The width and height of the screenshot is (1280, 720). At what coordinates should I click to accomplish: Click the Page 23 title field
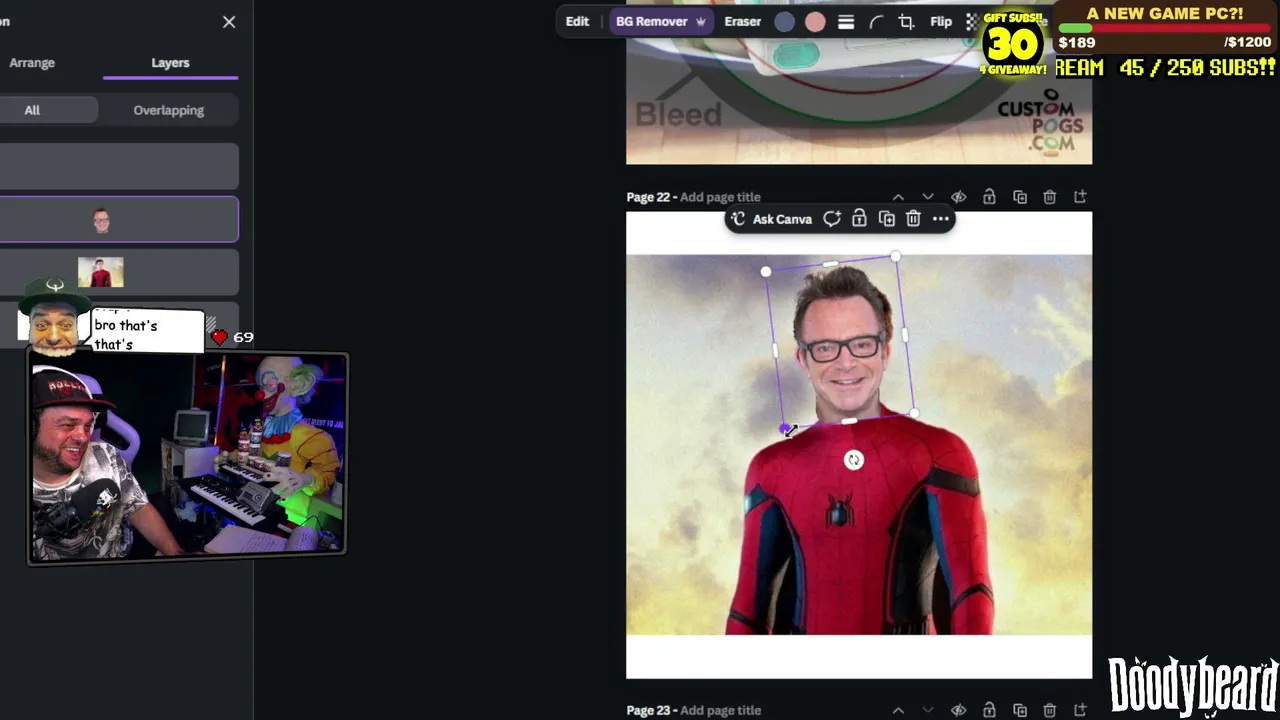click(720, 710)
